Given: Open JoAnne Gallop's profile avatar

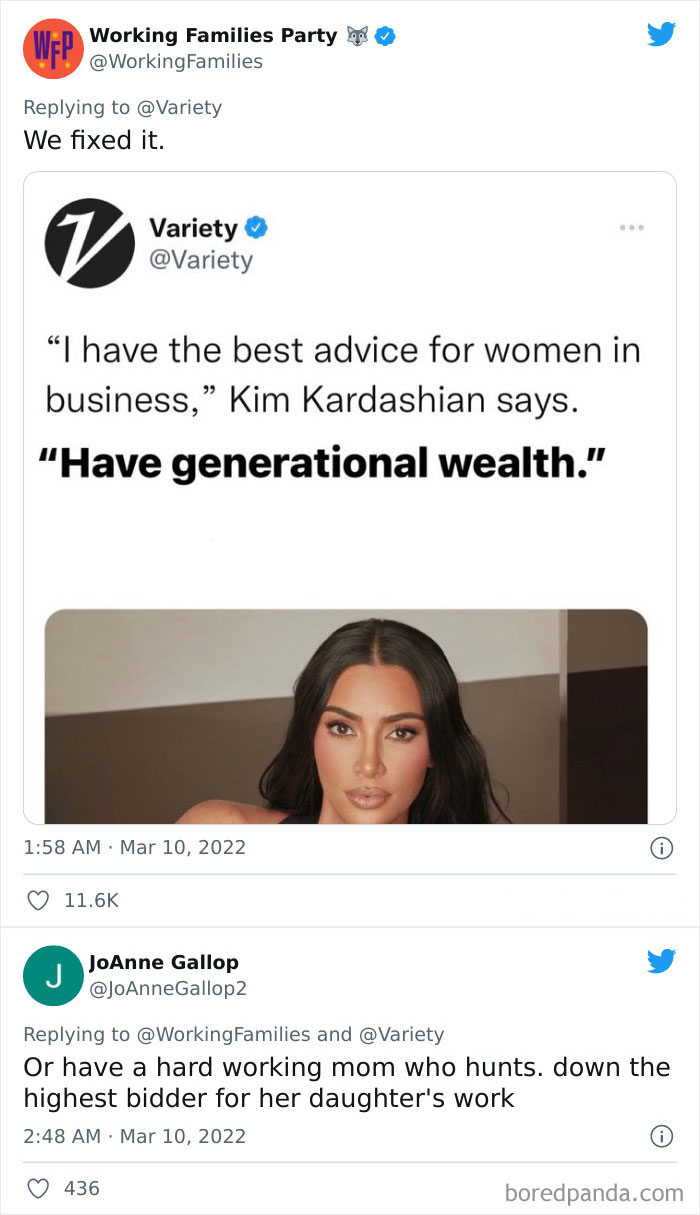Looking at the screenshot, I should click(53, 975).
